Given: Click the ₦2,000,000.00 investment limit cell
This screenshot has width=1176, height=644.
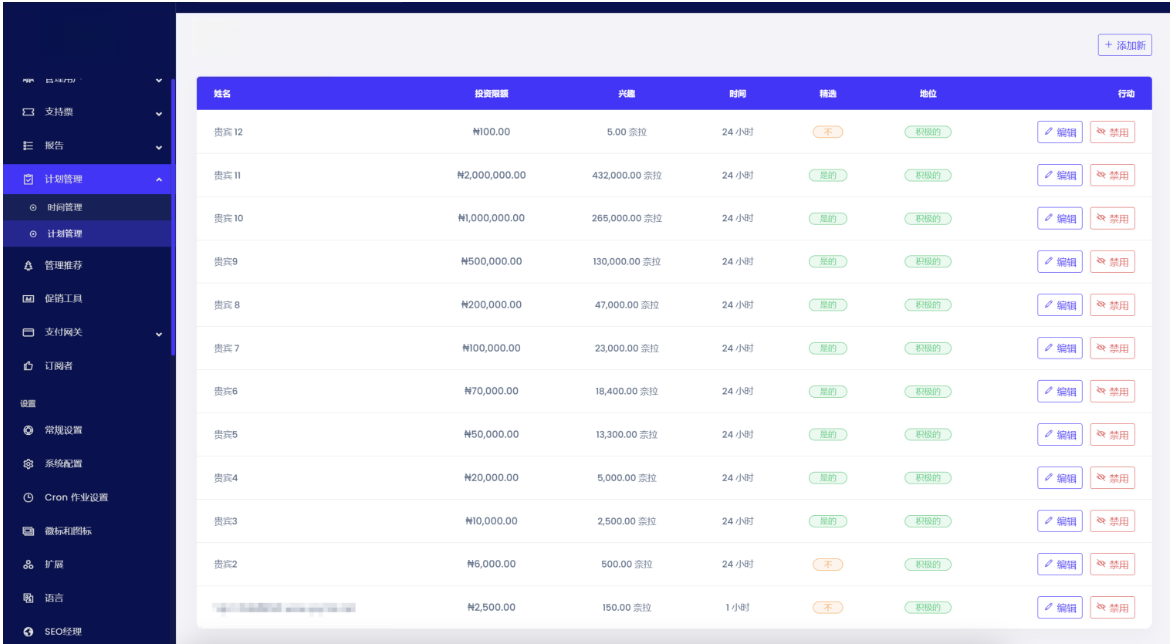Looking at the screenshot, I should pos(491,175).
